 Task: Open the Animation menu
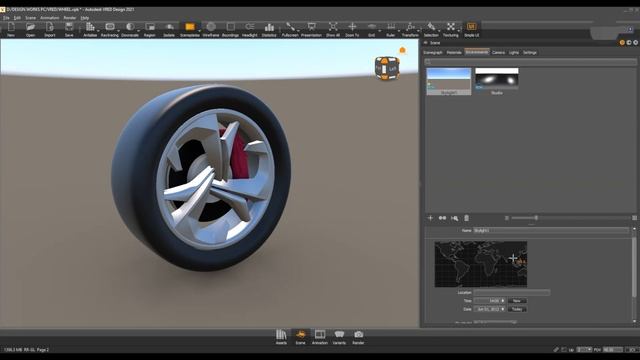(50, 18)
